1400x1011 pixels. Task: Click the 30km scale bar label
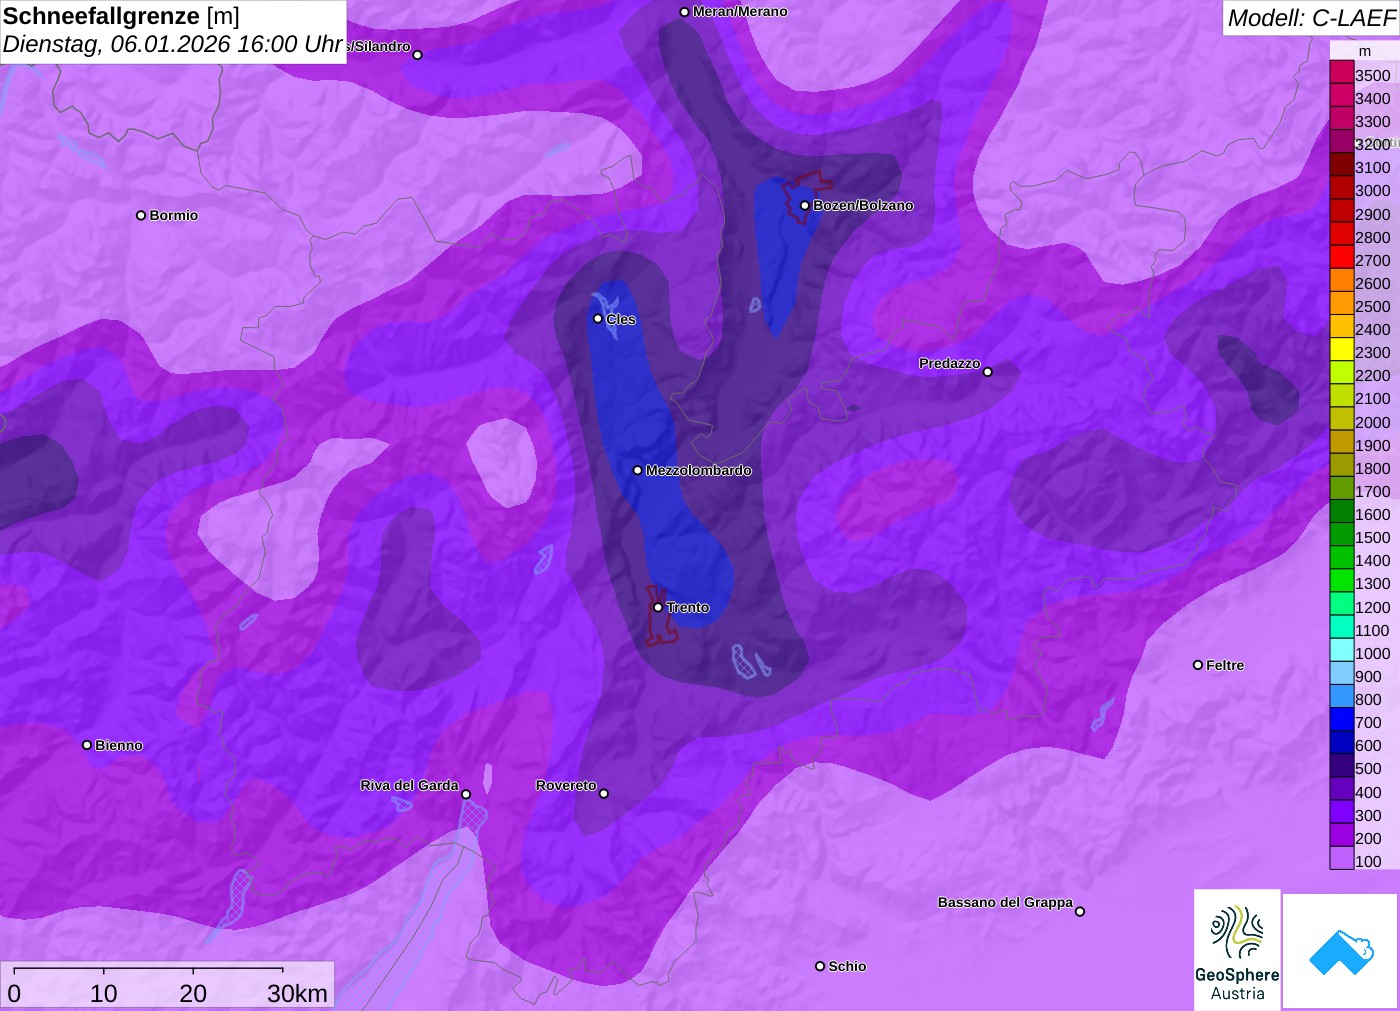coord(297,993)
